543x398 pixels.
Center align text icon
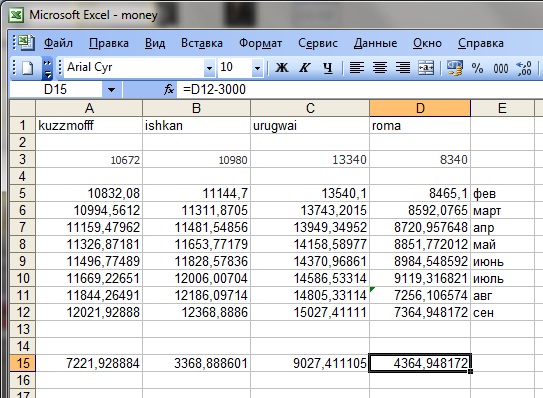(x=380, y=68)
